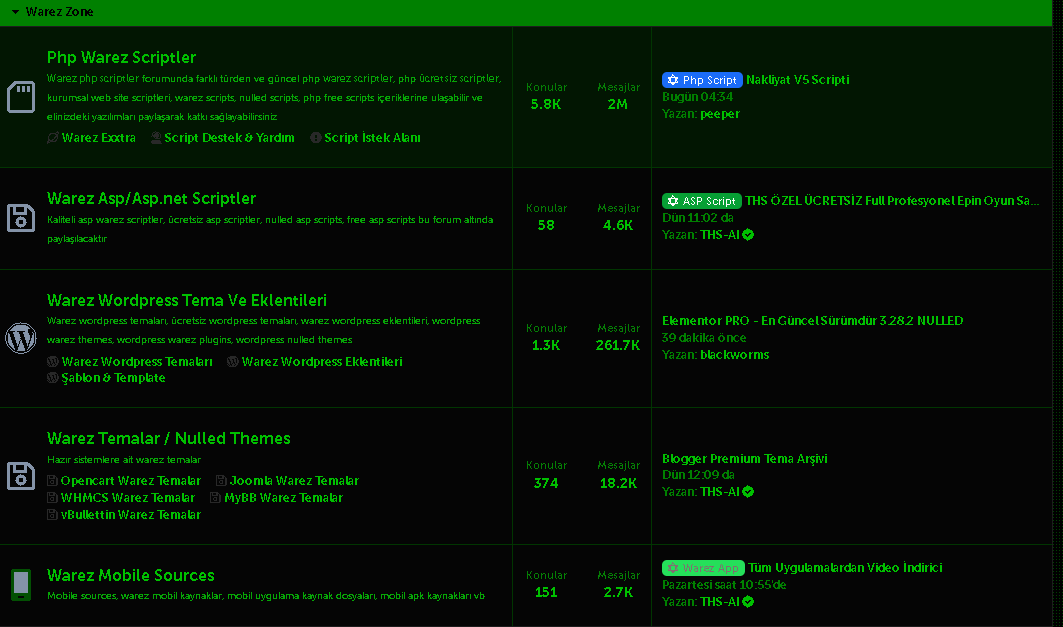Open the Php Warez Scriptler forum
Image resolution: width=1063 pixels, height=627 pixels.
click(121, 58)
